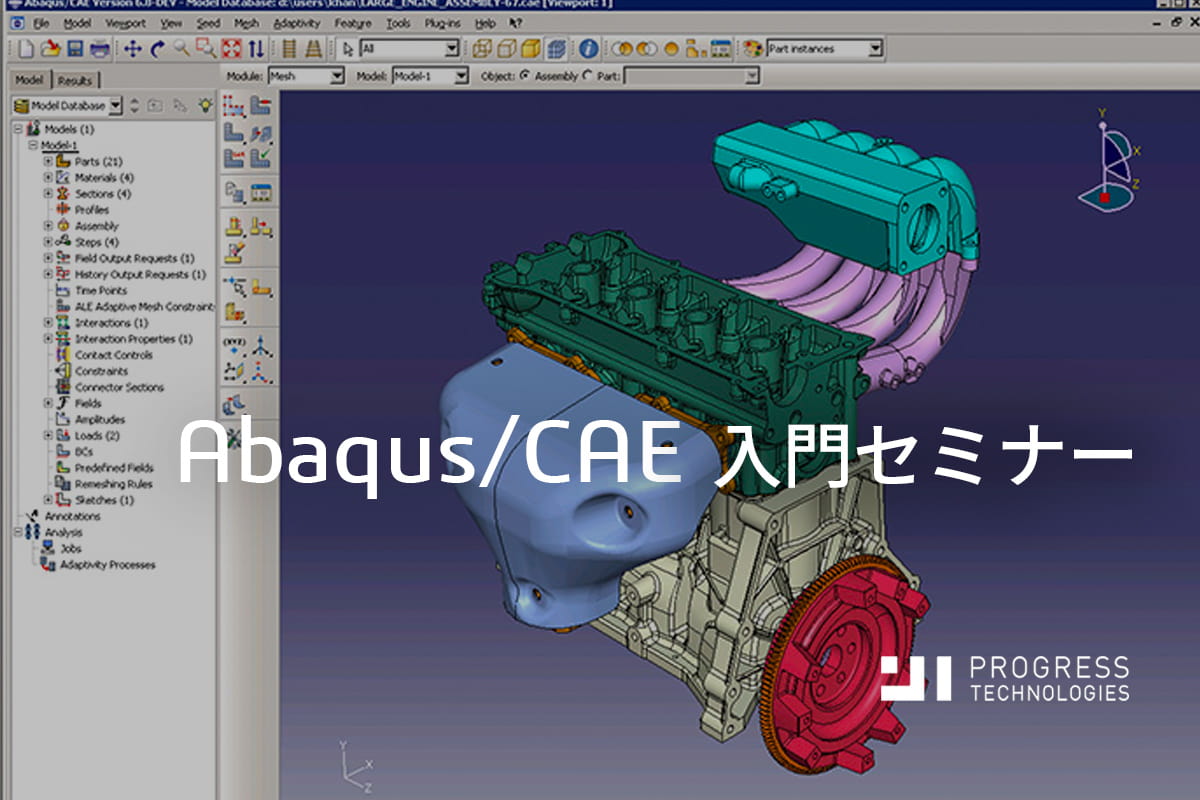
Task: Click the Print toolbar icon
Action: (99, 48)
